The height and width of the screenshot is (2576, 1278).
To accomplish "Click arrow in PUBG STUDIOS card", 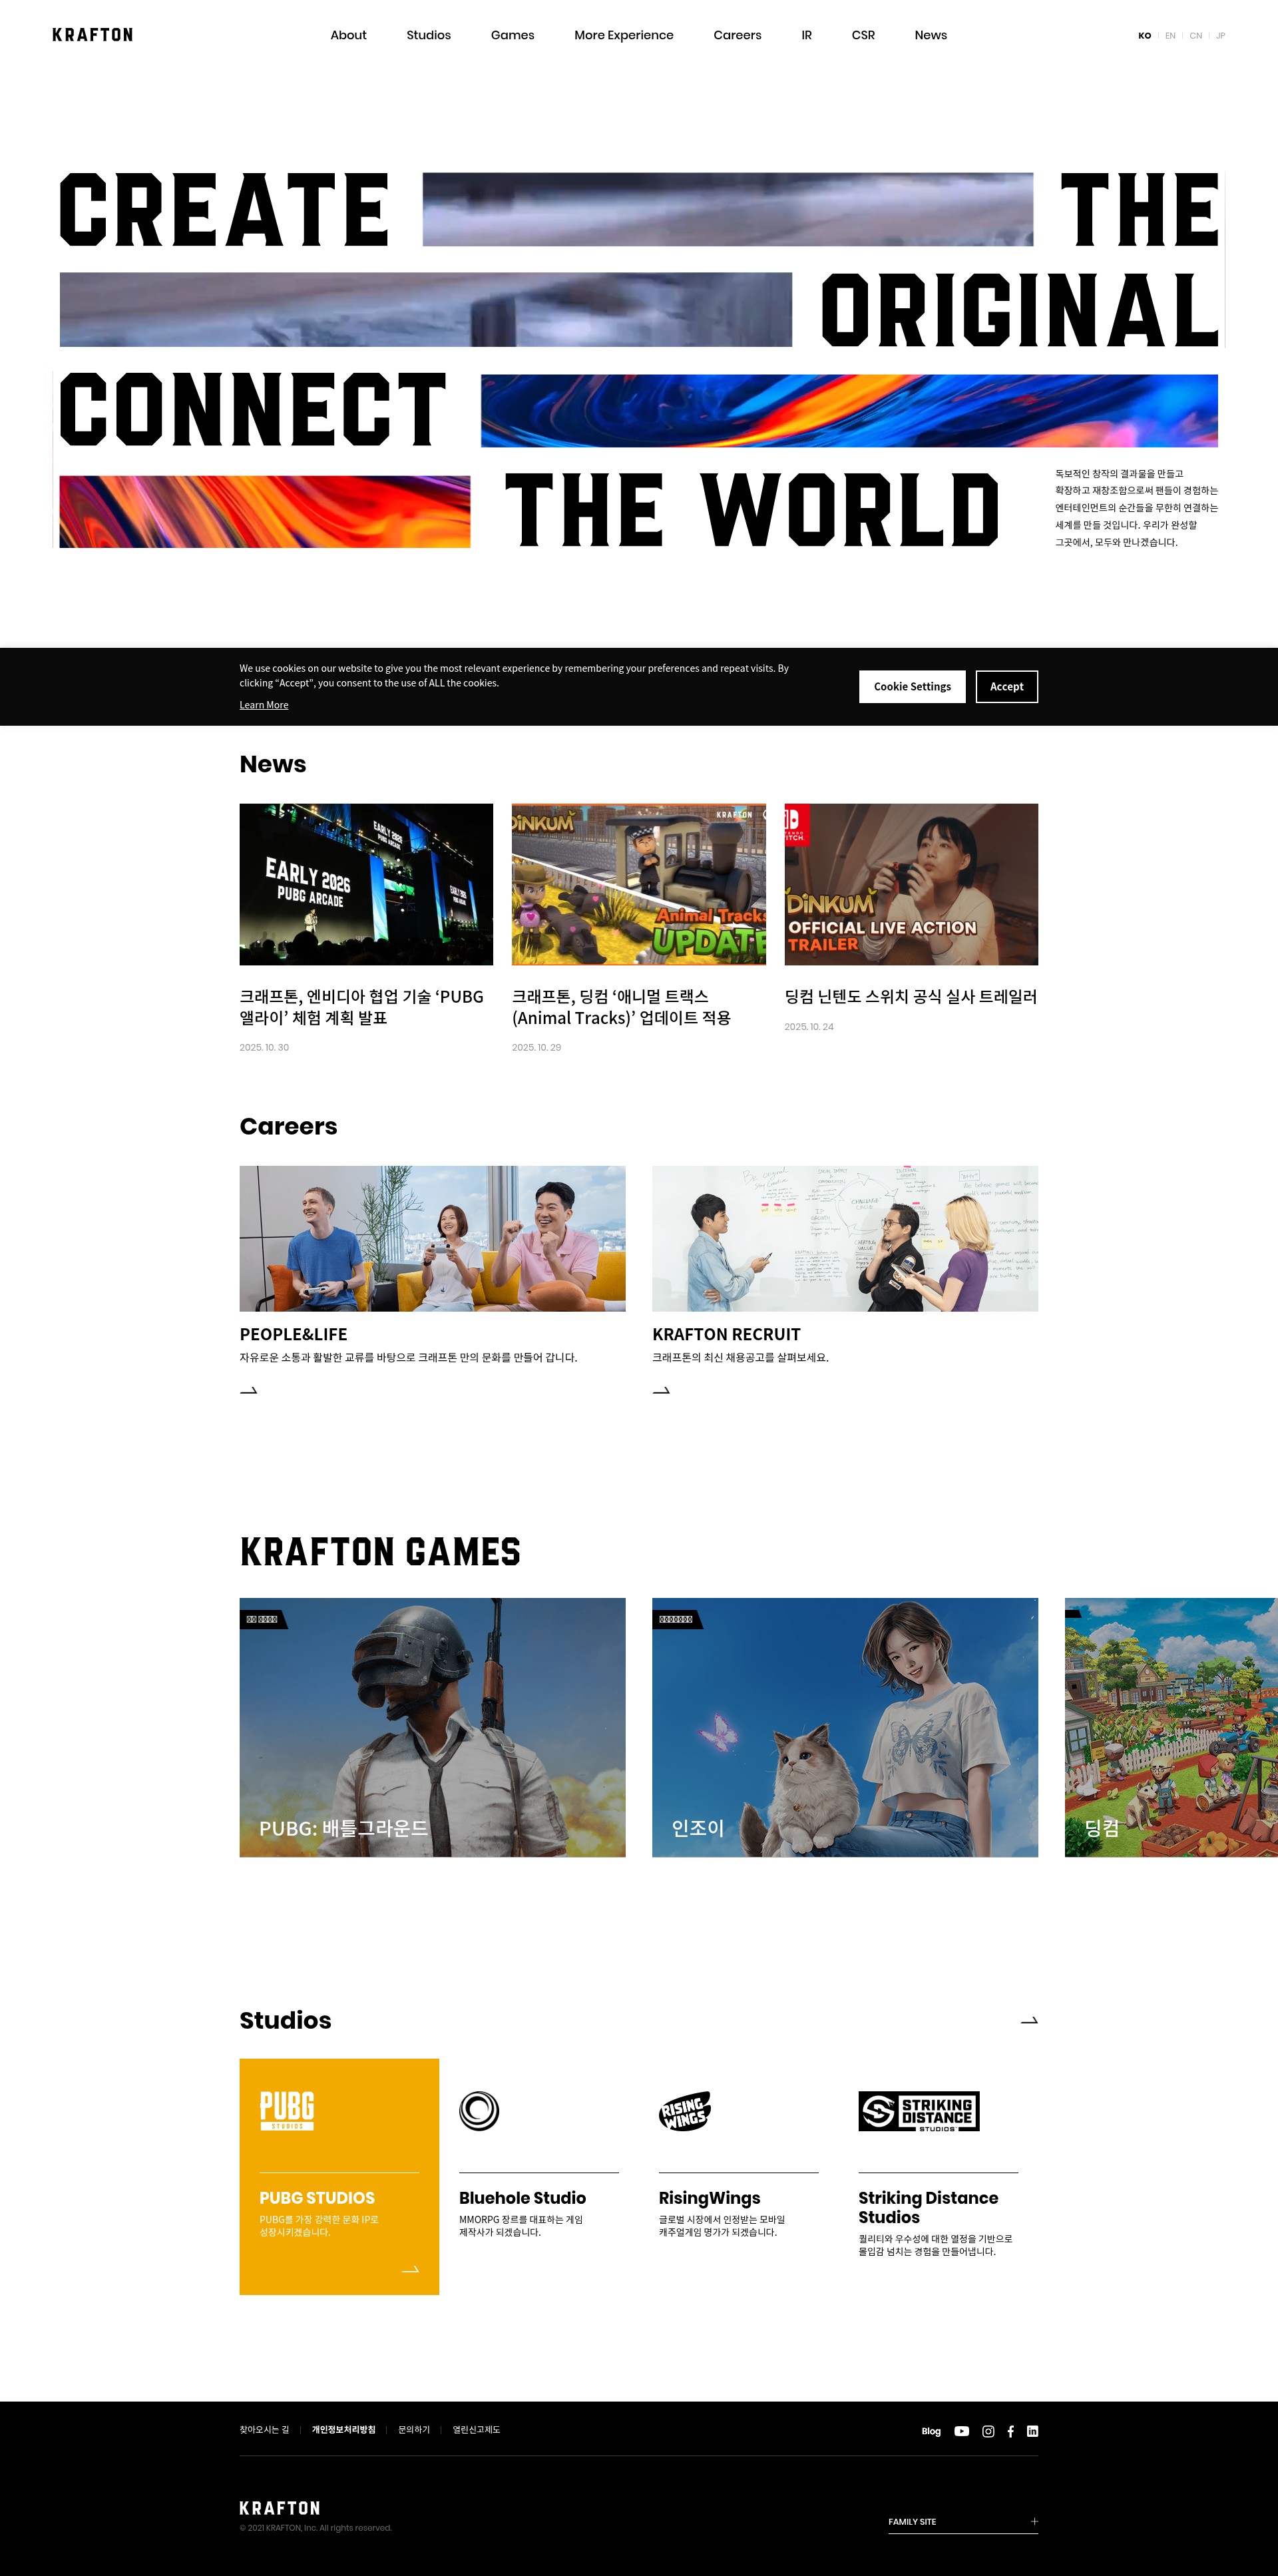I will (410, 2269).
